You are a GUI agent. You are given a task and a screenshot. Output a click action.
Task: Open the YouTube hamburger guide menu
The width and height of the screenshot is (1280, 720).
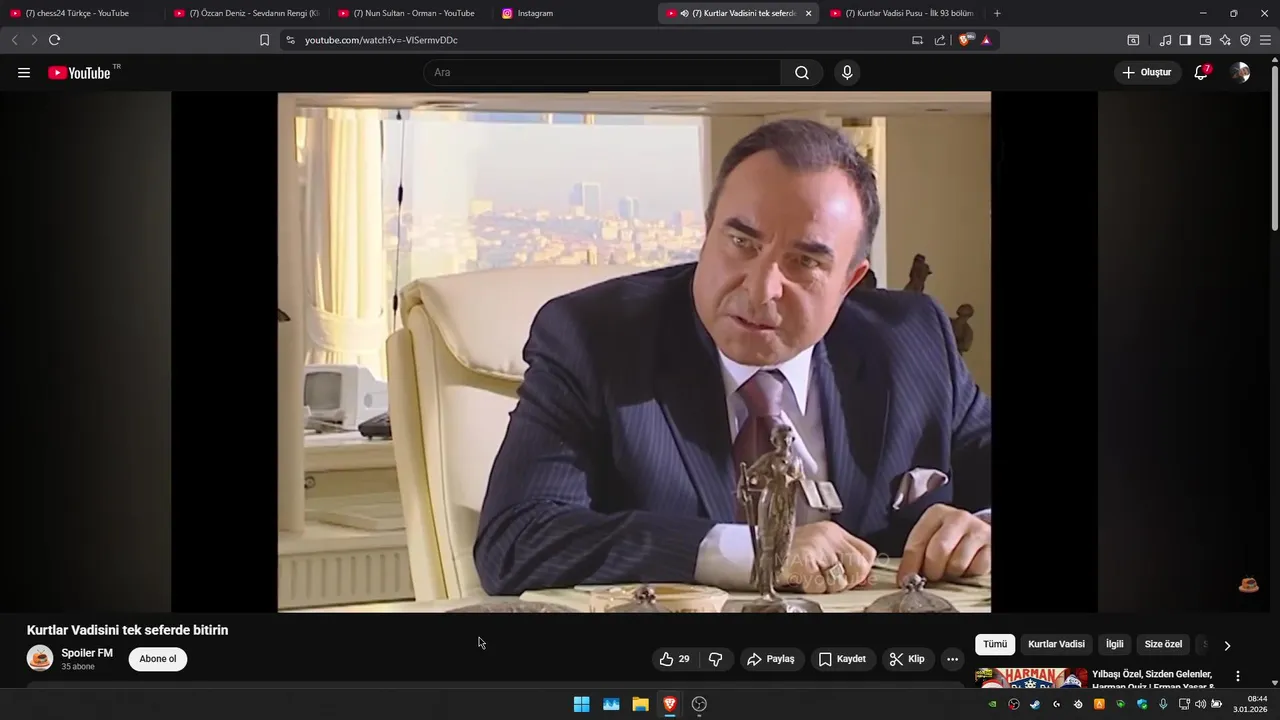24,72
